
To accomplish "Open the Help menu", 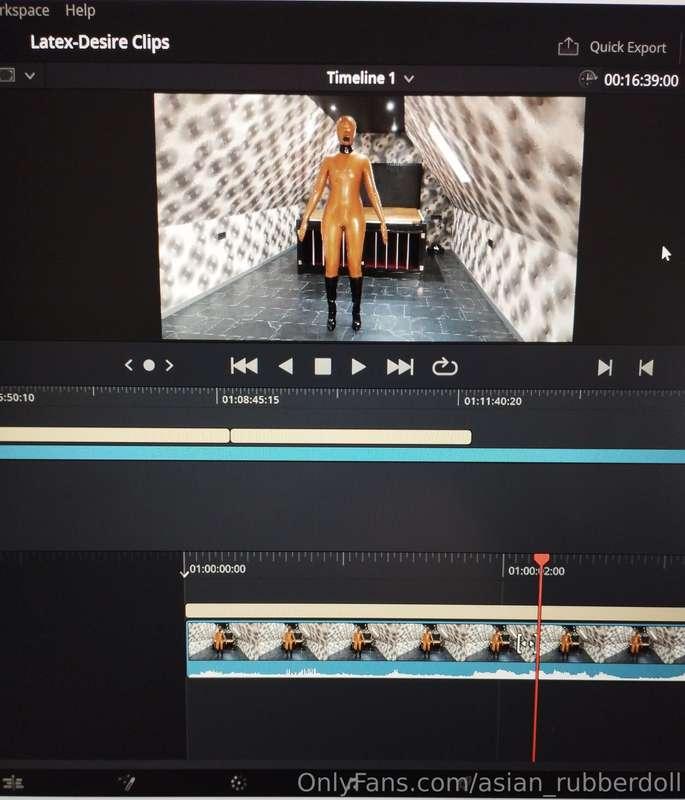I will click(80, 10).
